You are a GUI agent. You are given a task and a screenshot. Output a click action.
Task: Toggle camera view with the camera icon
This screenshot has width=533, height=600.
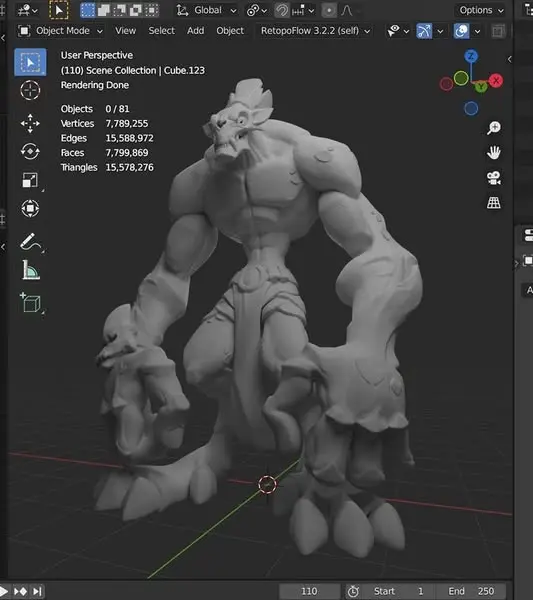[x=494, y=178]
